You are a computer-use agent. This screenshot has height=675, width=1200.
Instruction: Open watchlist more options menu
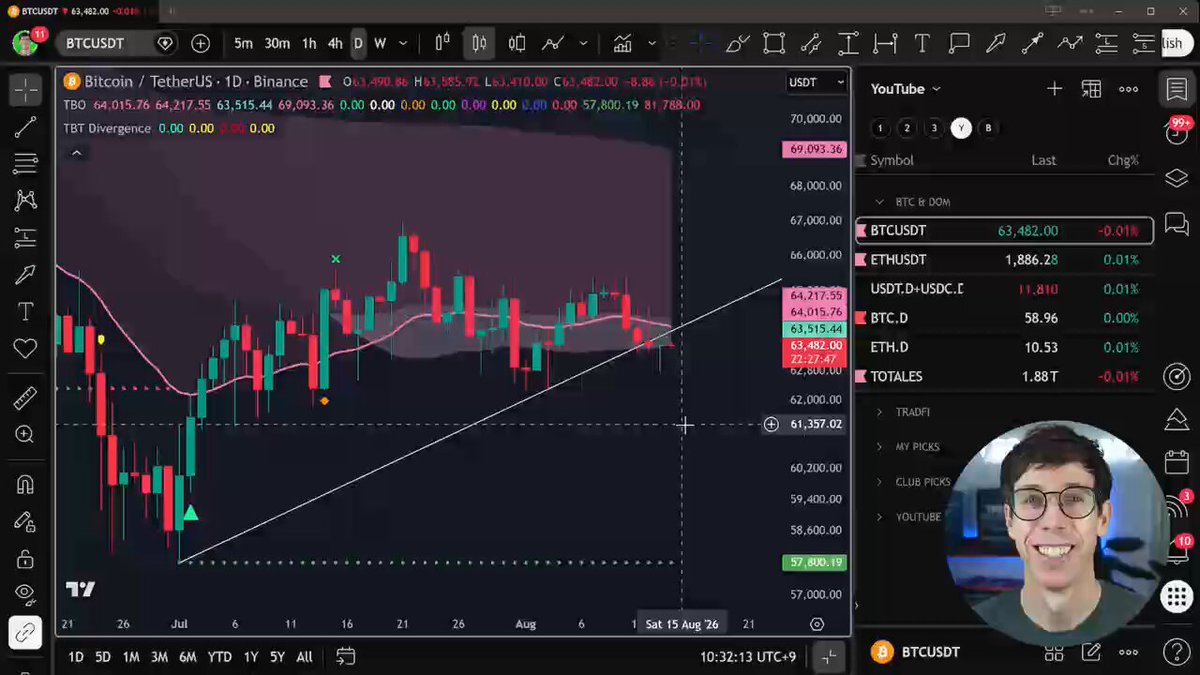click(x=1128, y=89)
